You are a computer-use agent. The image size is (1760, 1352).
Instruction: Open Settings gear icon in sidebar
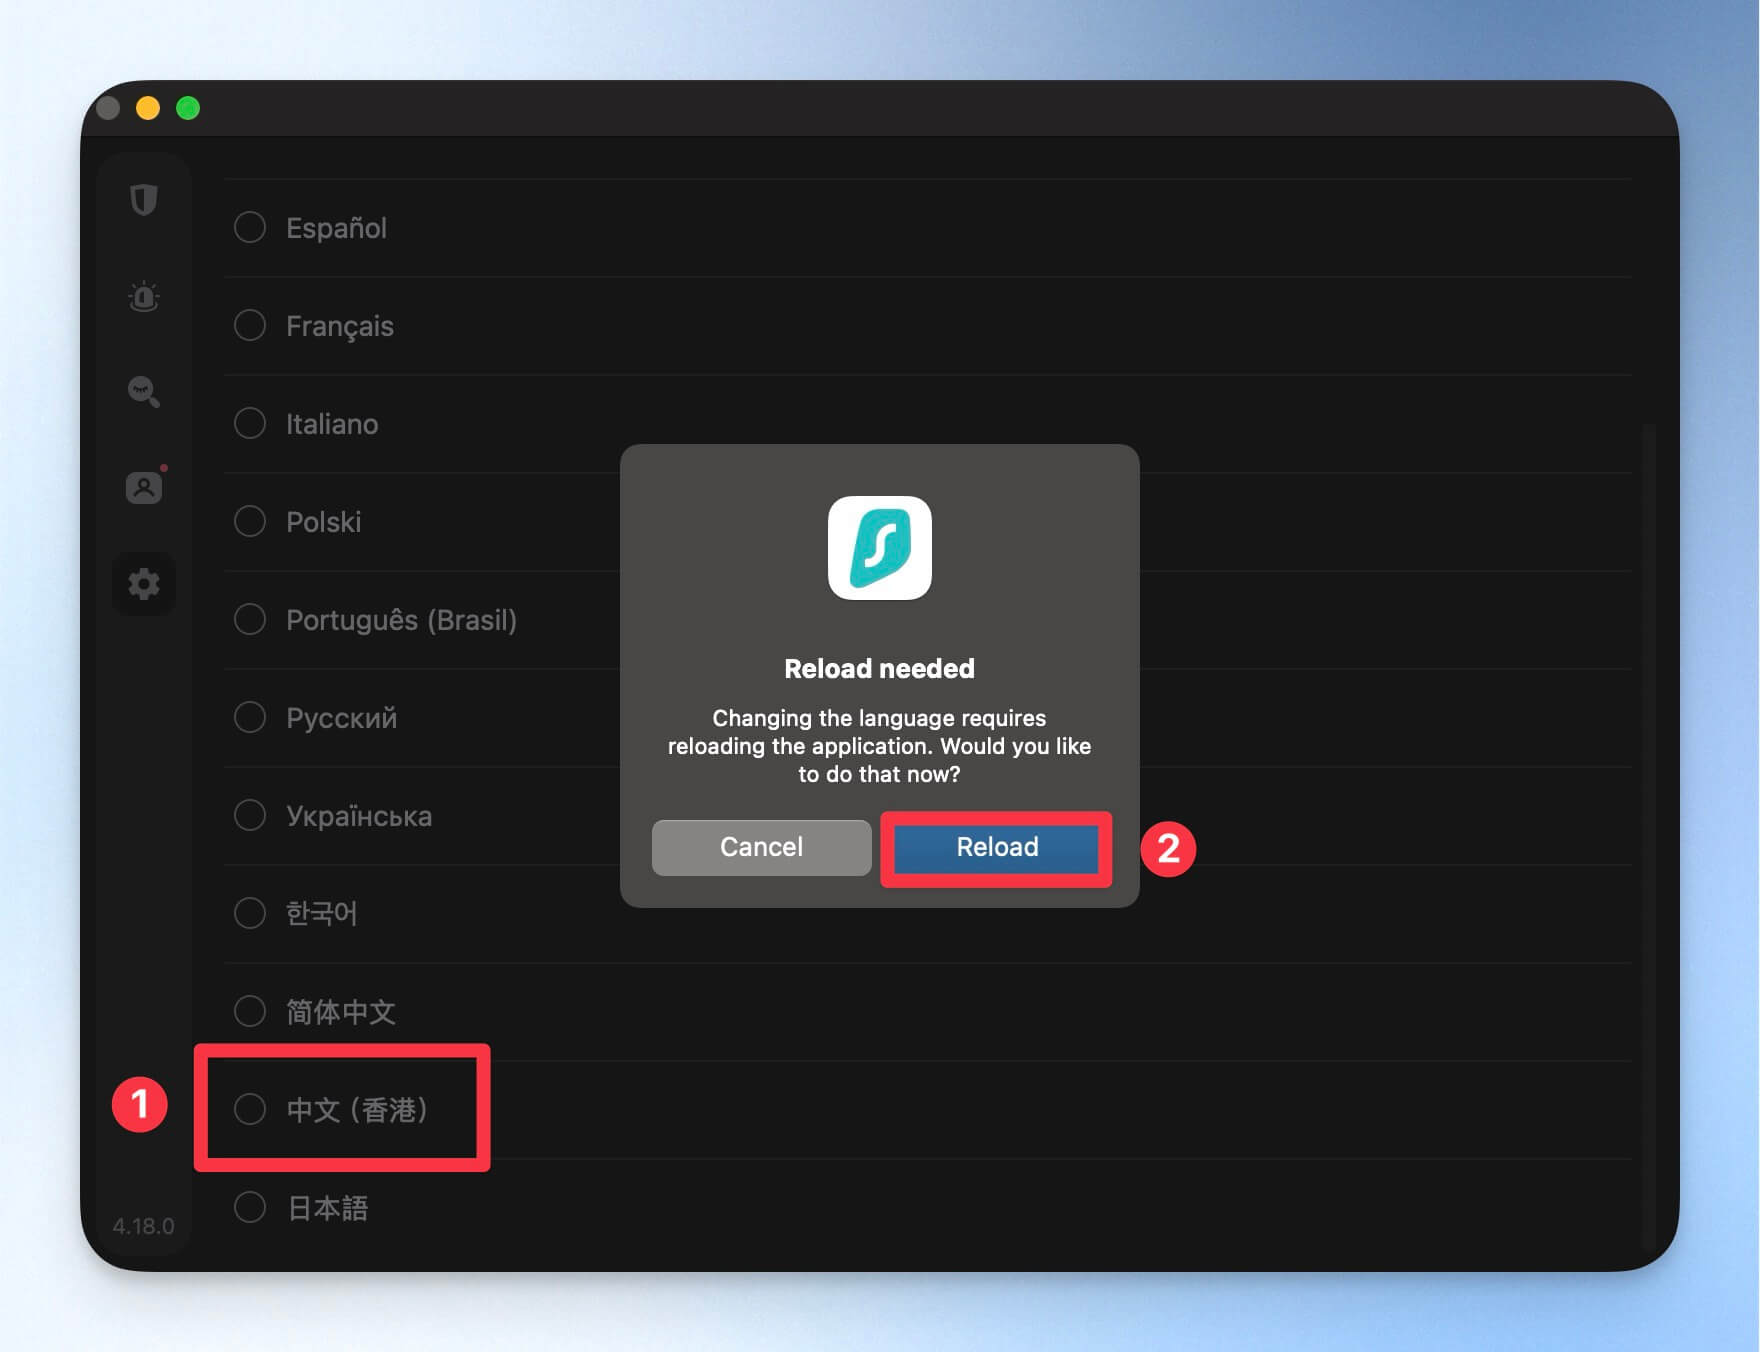[x=144, y=584]
